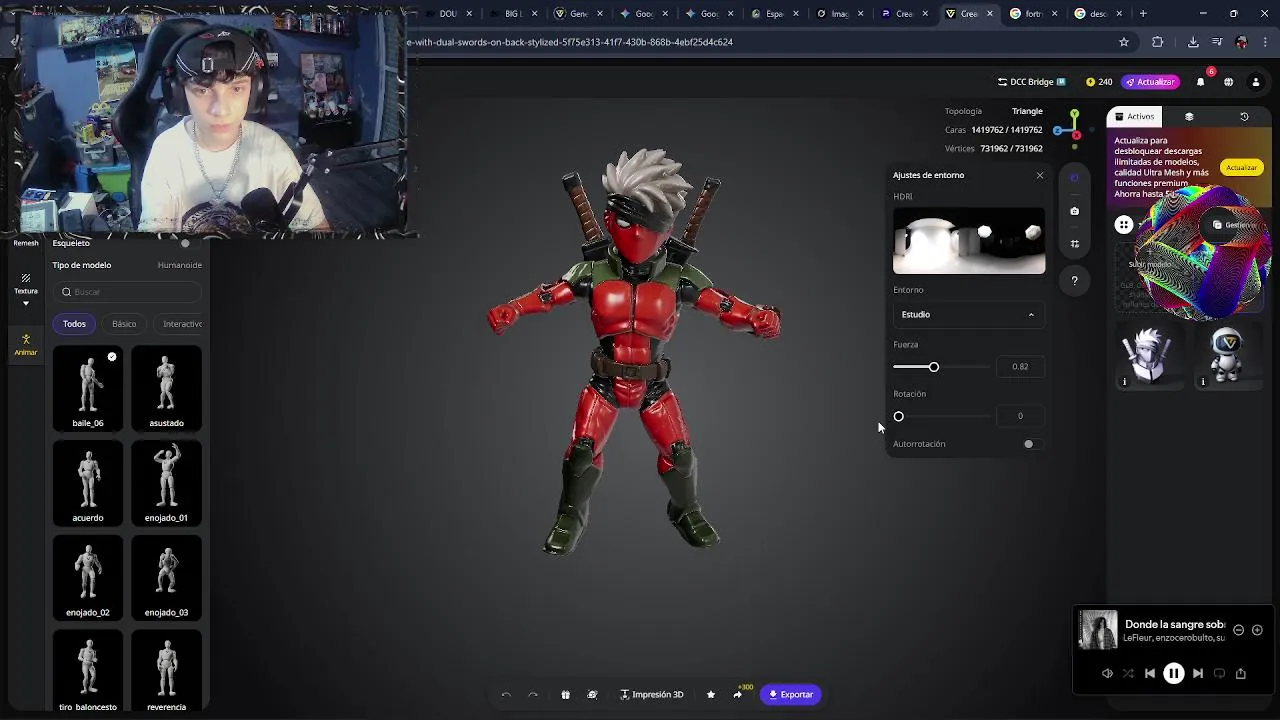Click the cube view icon beside gift icon

(592, 694)
